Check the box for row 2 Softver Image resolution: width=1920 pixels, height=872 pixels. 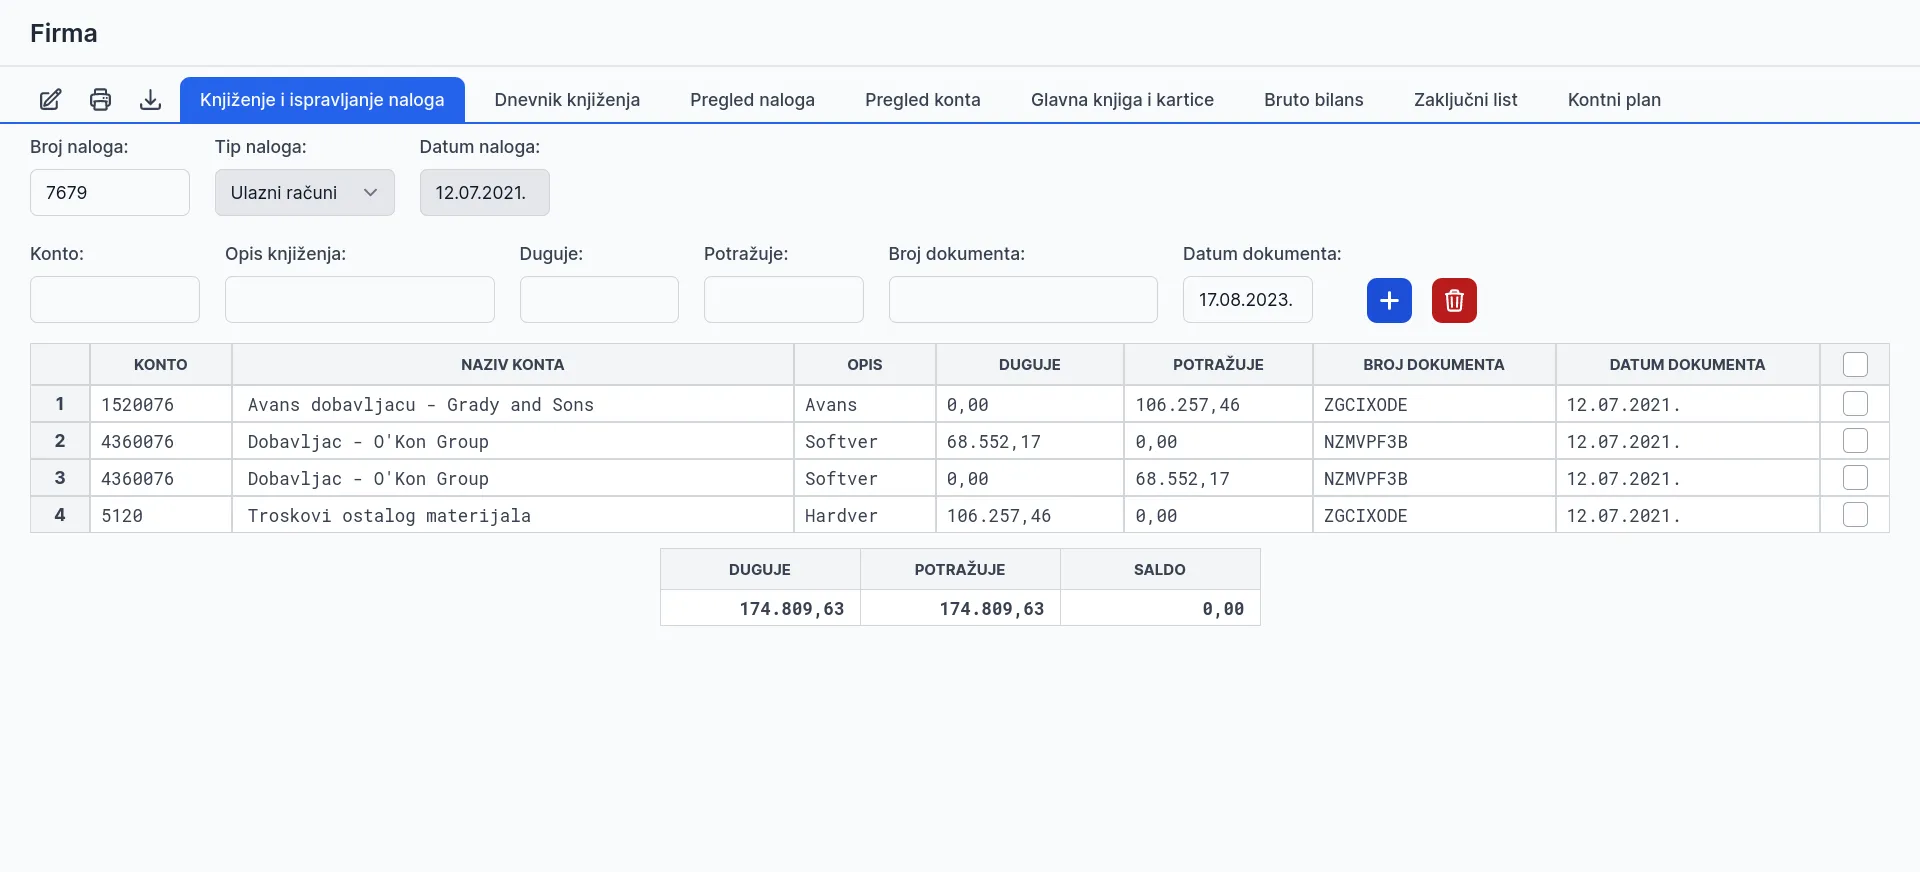1855,441
